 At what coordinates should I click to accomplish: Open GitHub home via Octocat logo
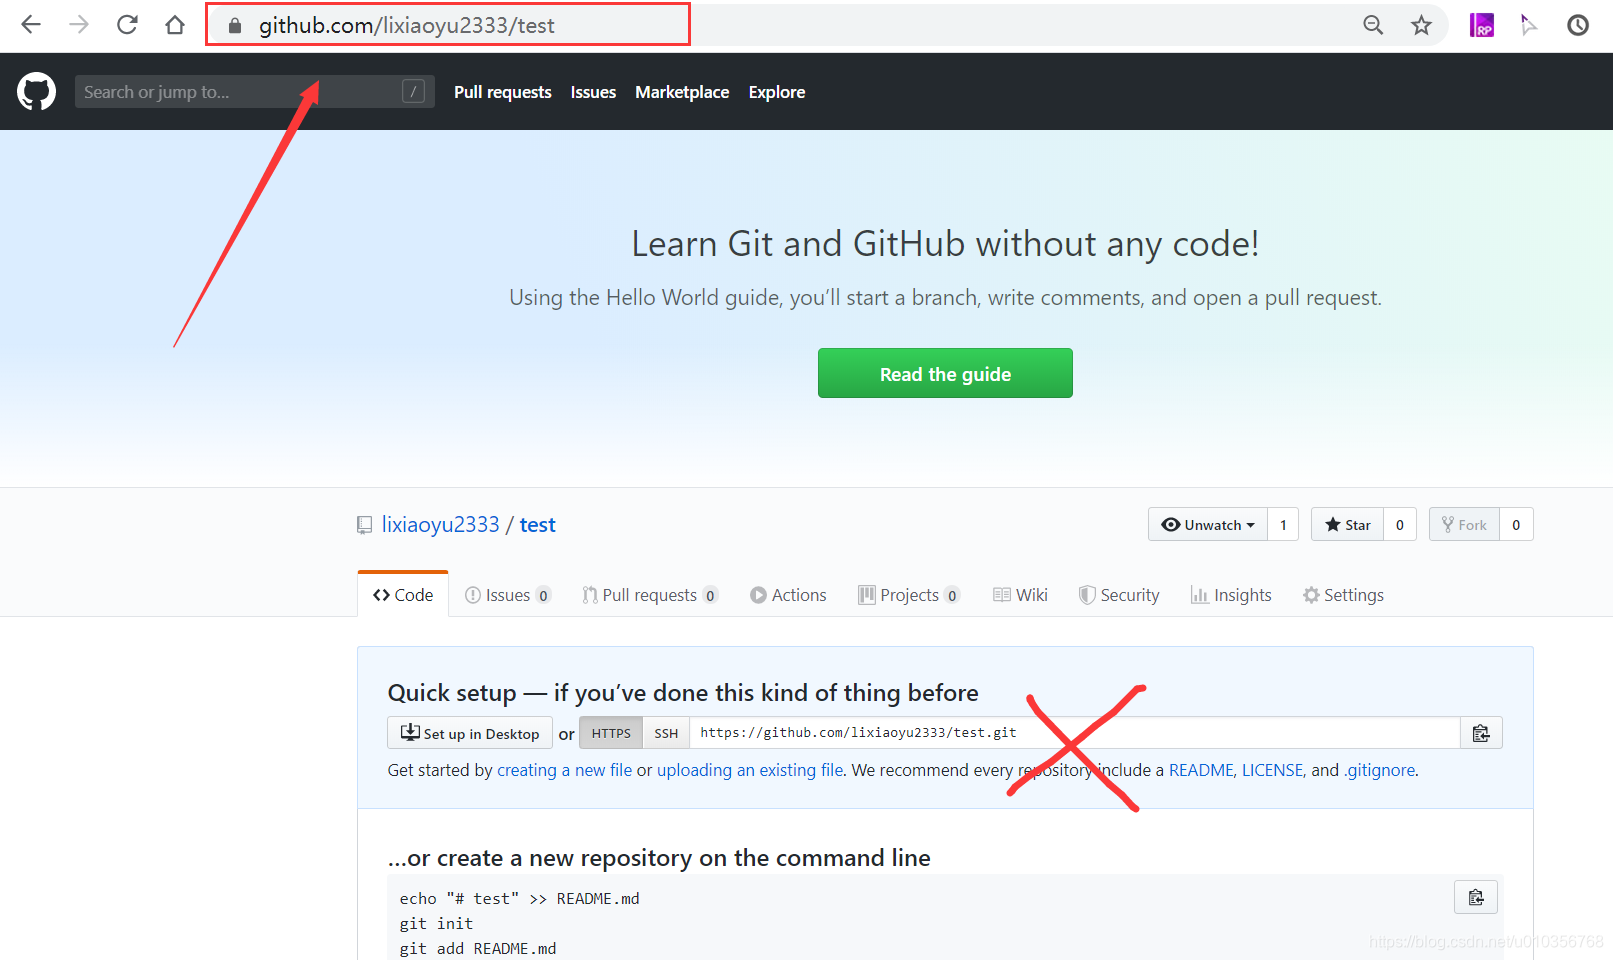[37, 91]
